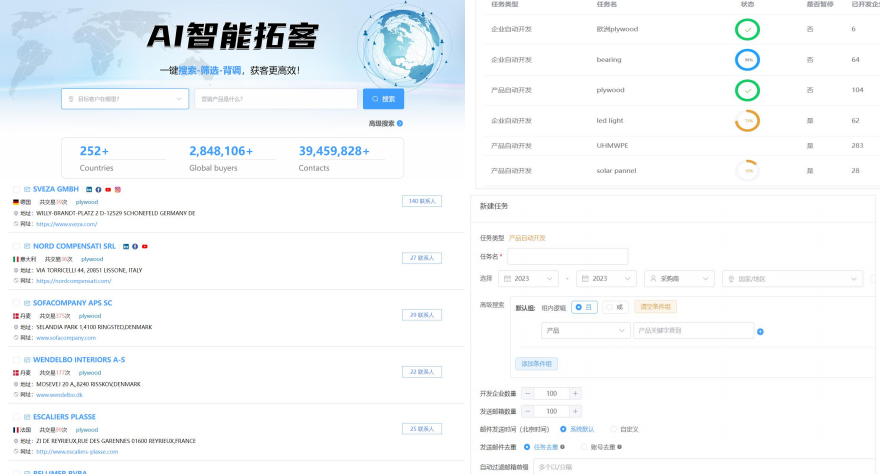Expand the 采购商 role dropdown
The width and height of the screenshot is (880, 474).
(680, 279)
